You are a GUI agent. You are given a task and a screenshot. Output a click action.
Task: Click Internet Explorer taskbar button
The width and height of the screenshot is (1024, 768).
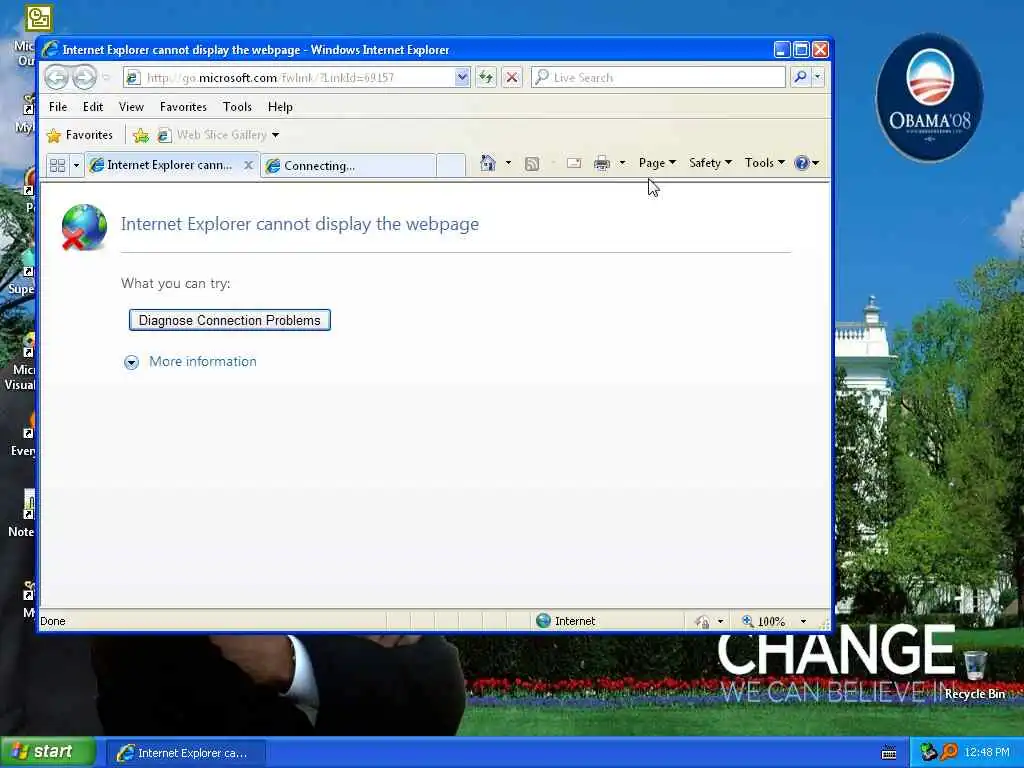pos(186,753)
